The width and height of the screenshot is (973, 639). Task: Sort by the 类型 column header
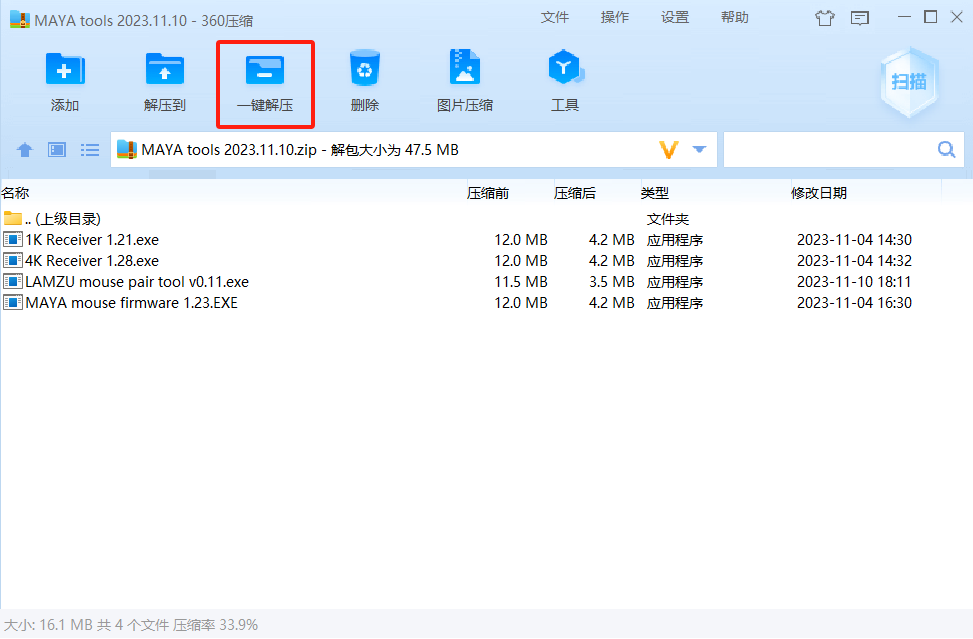655,193
